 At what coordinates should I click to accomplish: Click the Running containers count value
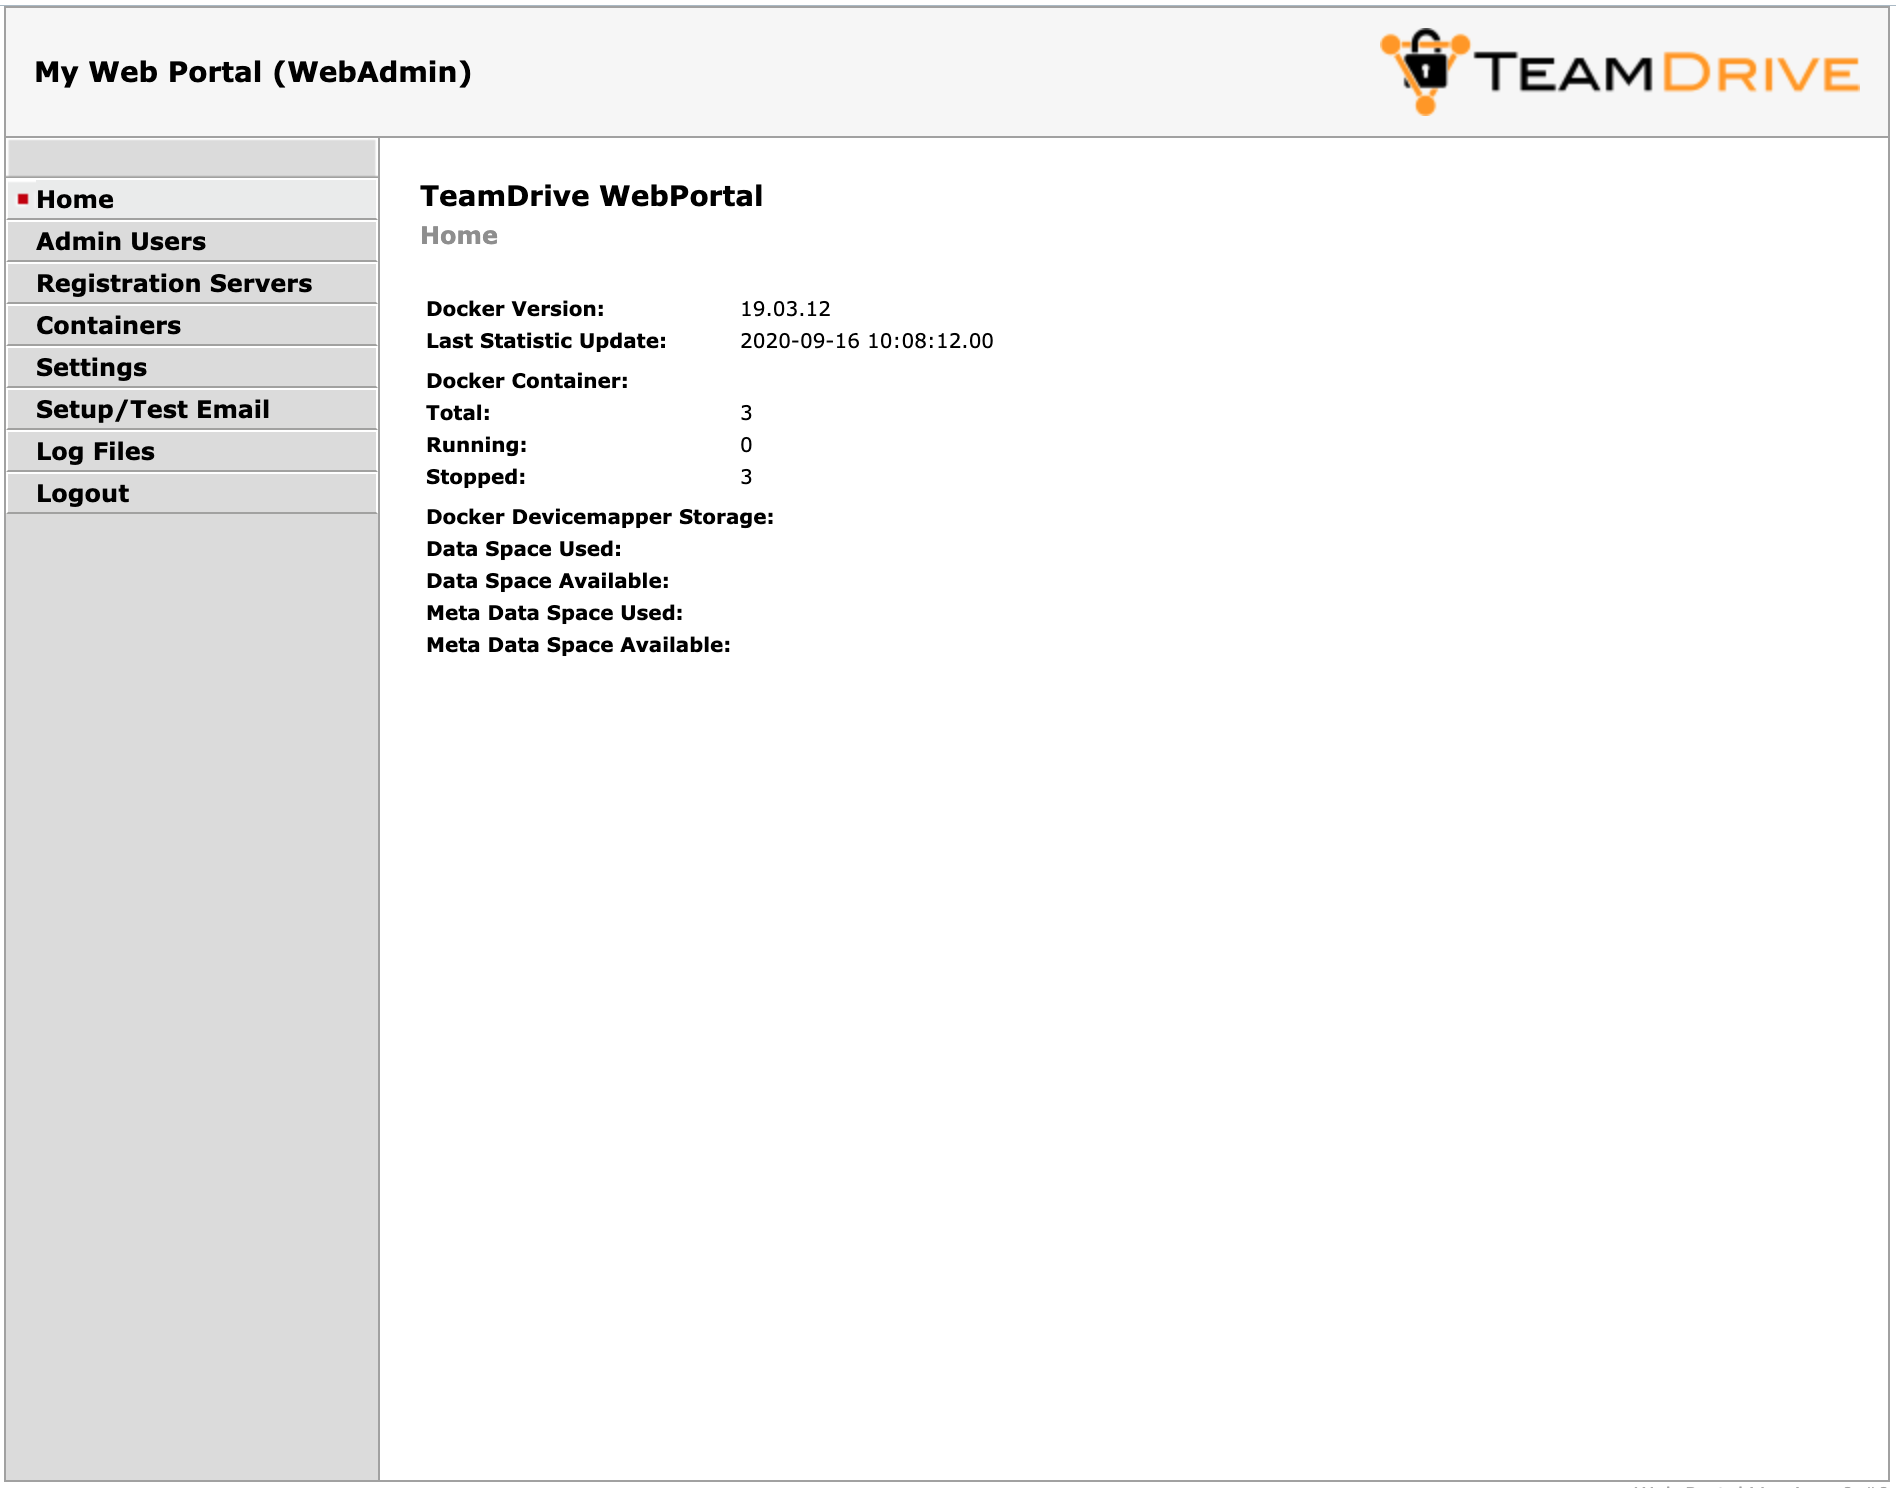pyautogui.click(x=746, y=445)
